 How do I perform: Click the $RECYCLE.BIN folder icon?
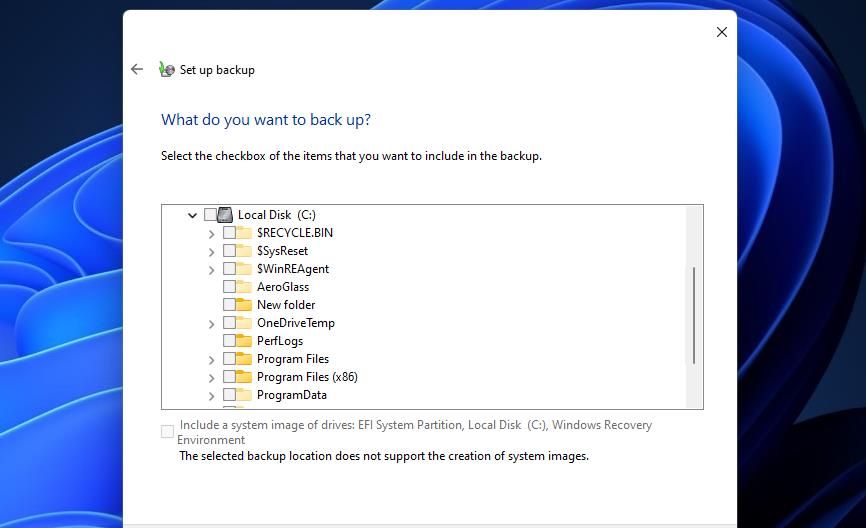(x=244, y=233)
